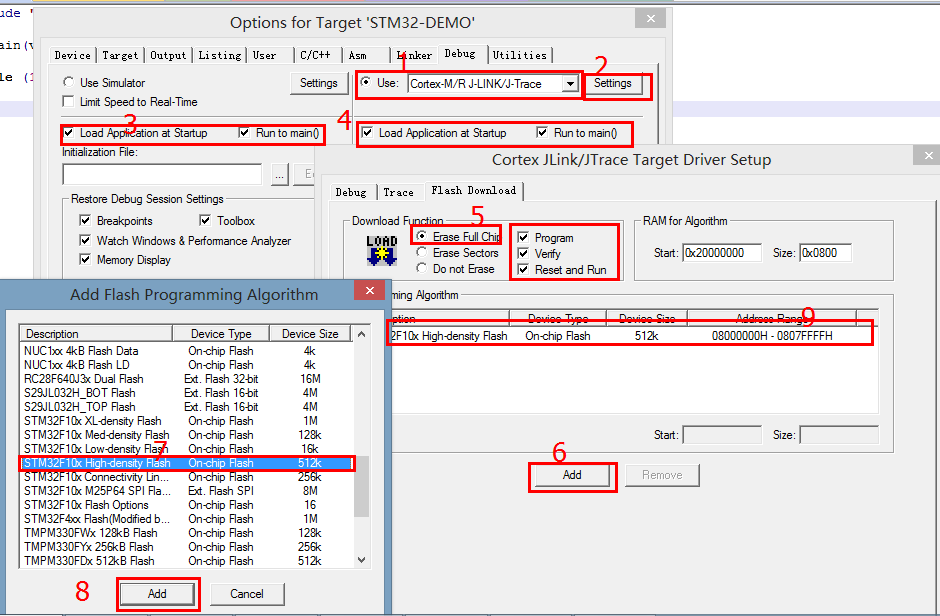Screen dimensions: 940x616
Task: Switch to the Target tab
Action: [x=120, y=55]
